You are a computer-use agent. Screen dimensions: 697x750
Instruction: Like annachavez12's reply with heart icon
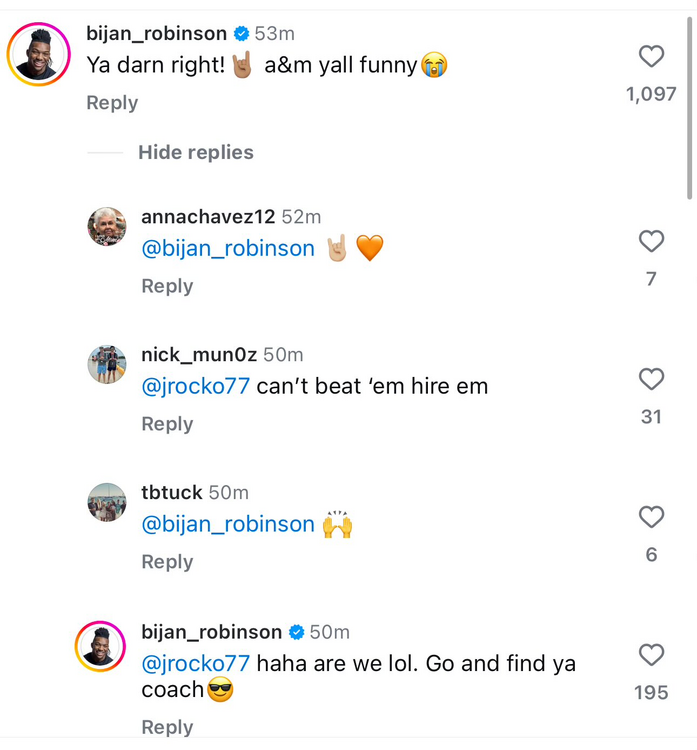point(651,241)
